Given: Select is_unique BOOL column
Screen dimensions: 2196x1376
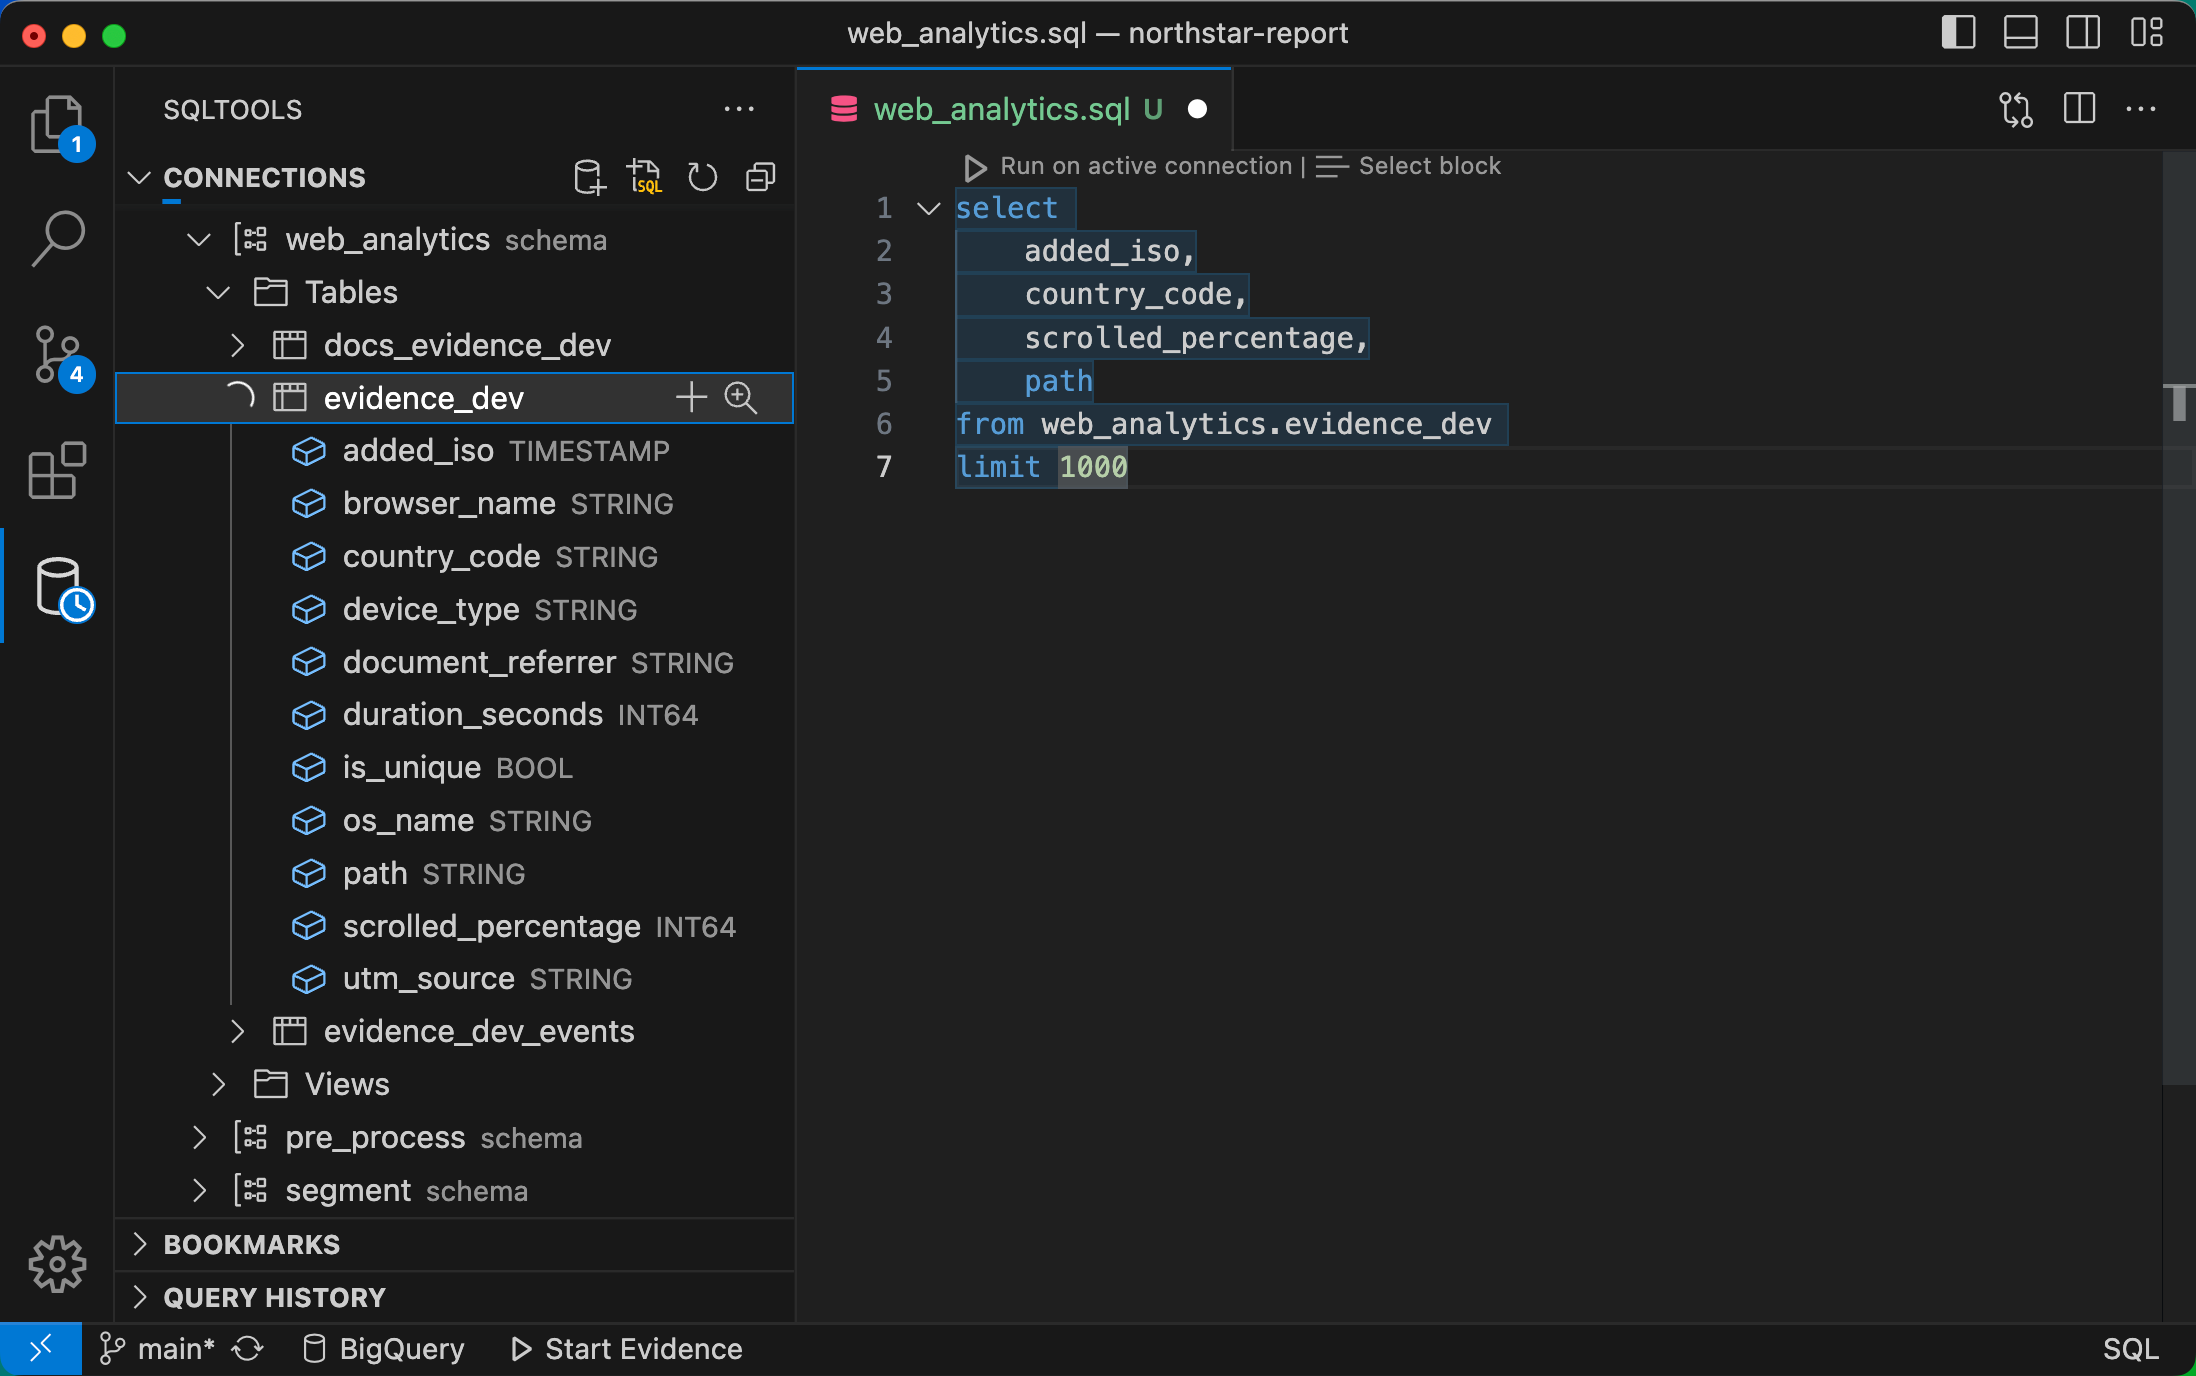Looking at the screenshot, I should tap(454, 768).
